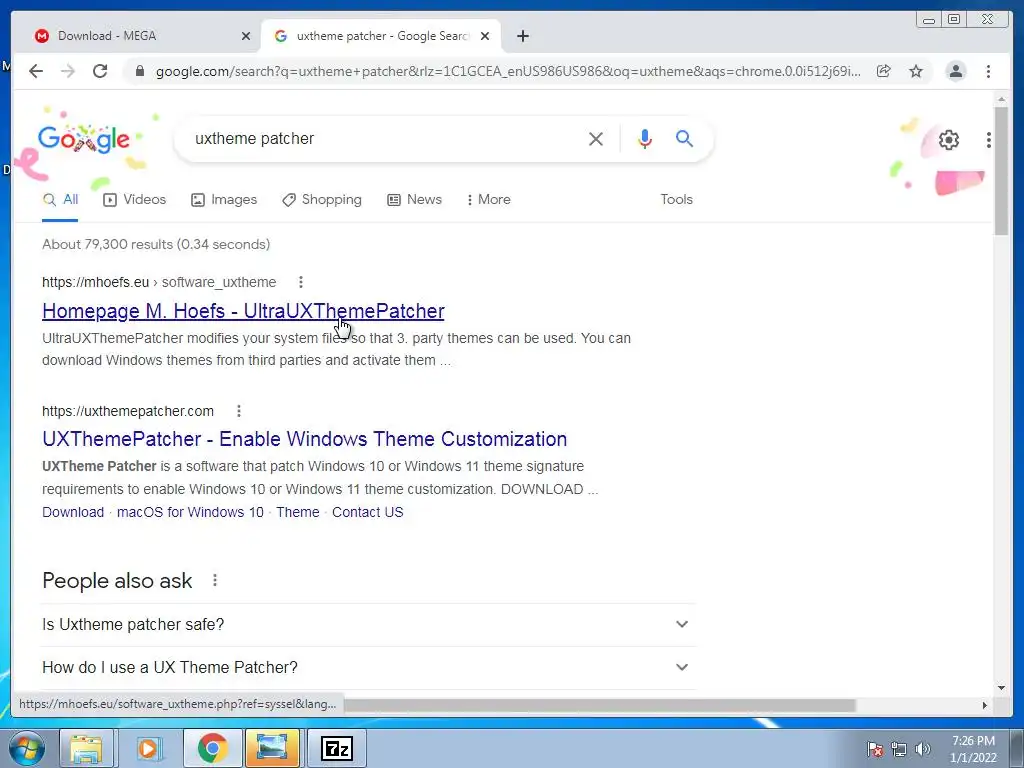Open options for the uxthemepatcher.com result

coord(238,411)
